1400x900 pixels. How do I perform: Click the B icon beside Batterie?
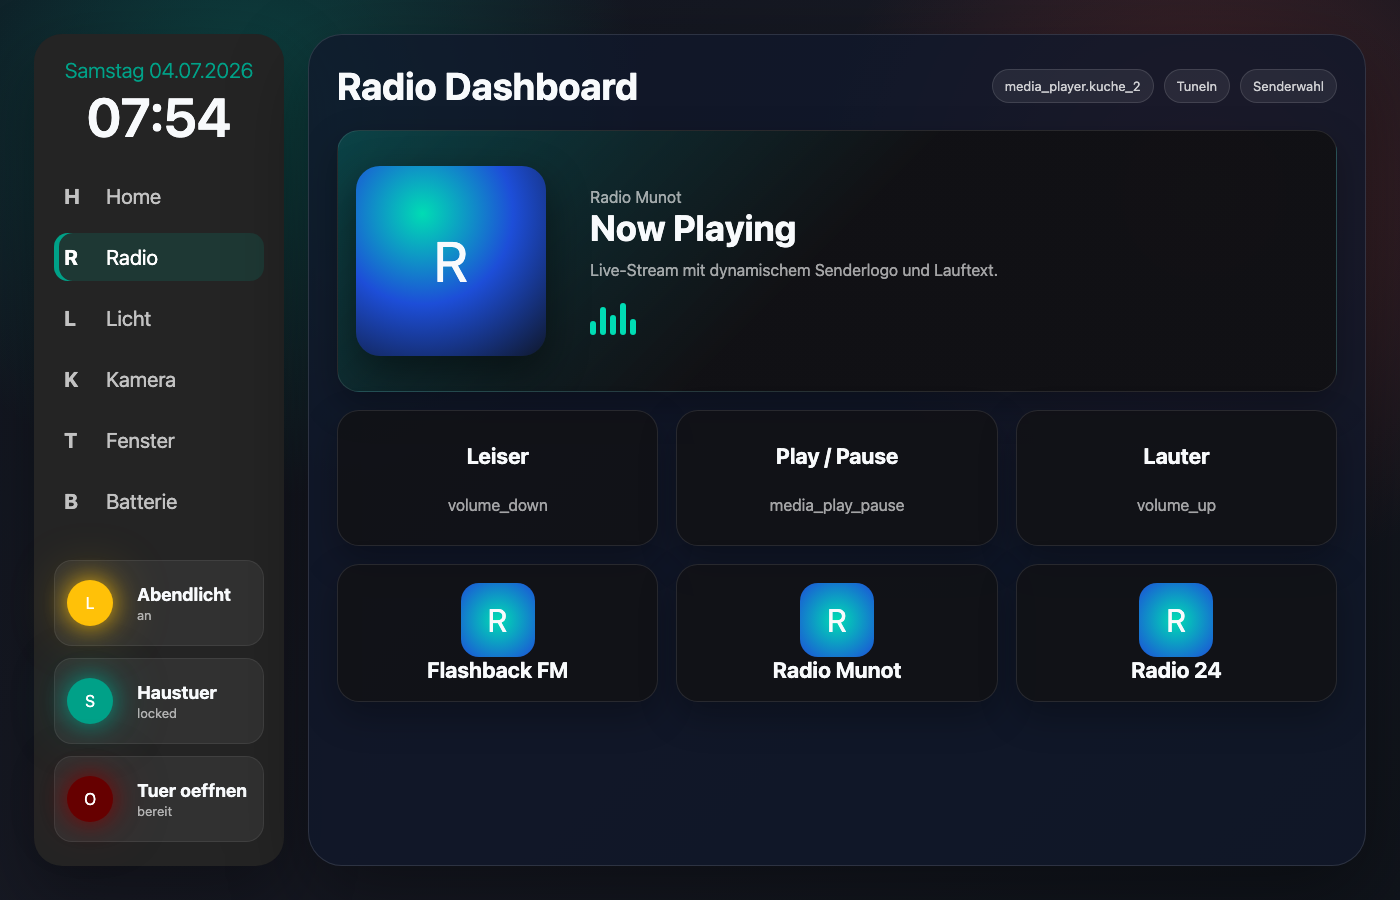(x=71, y=502)
